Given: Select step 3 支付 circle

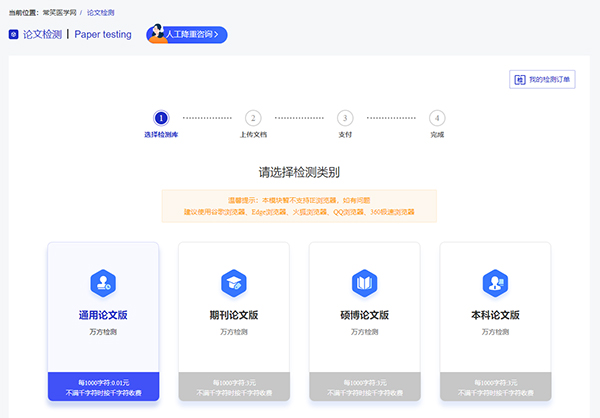Looking at the screenshot, I should (345, 117).
